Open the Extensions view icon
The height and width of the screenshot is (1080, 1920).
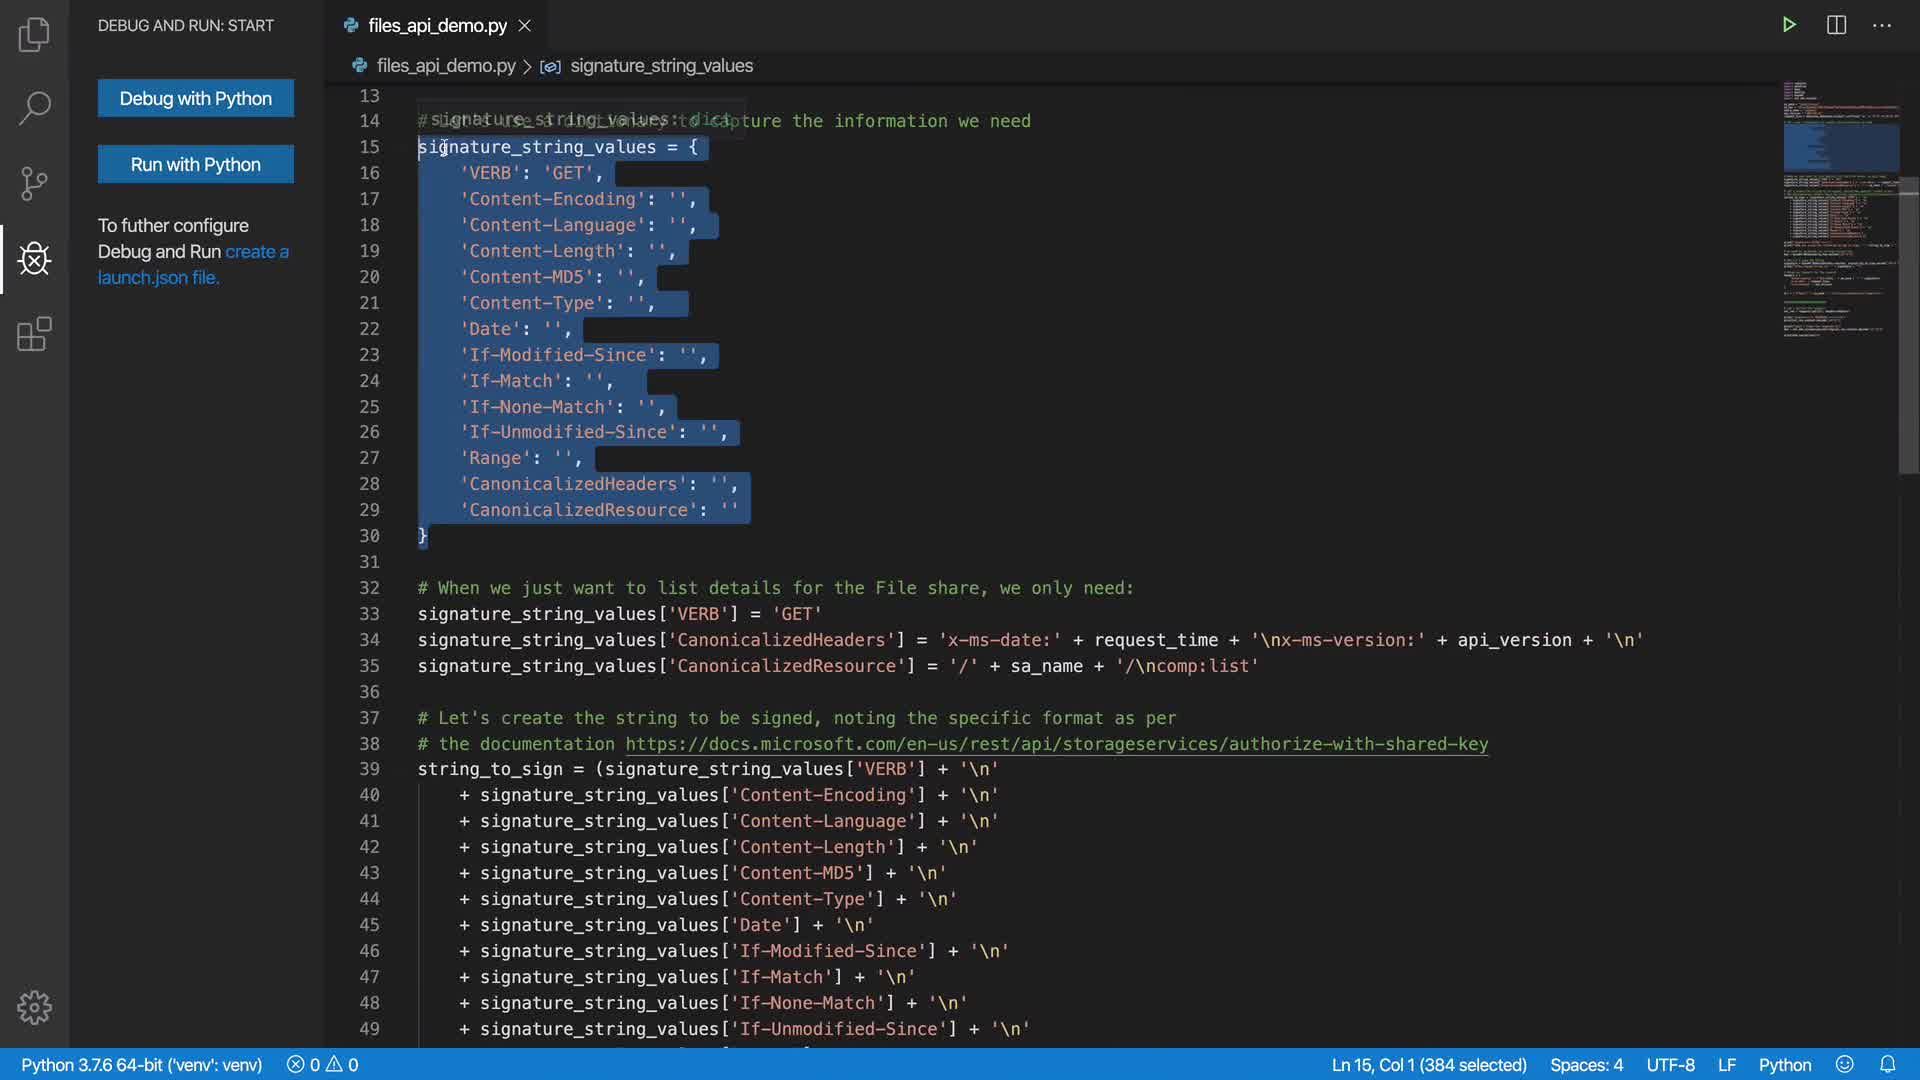34,334
